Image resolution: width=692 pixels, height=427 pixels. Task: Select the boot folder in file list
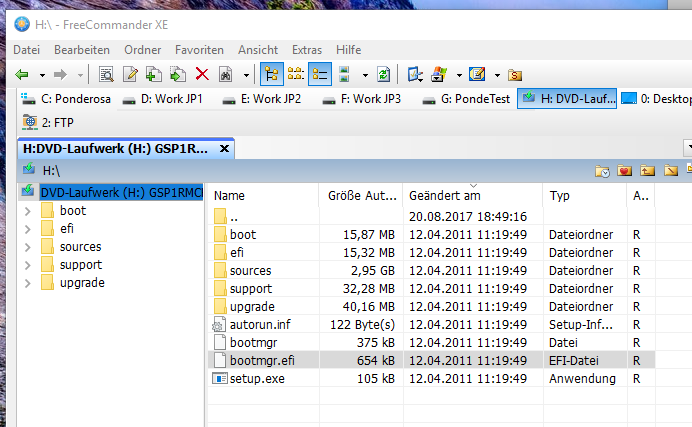click(x=431, y=235)
